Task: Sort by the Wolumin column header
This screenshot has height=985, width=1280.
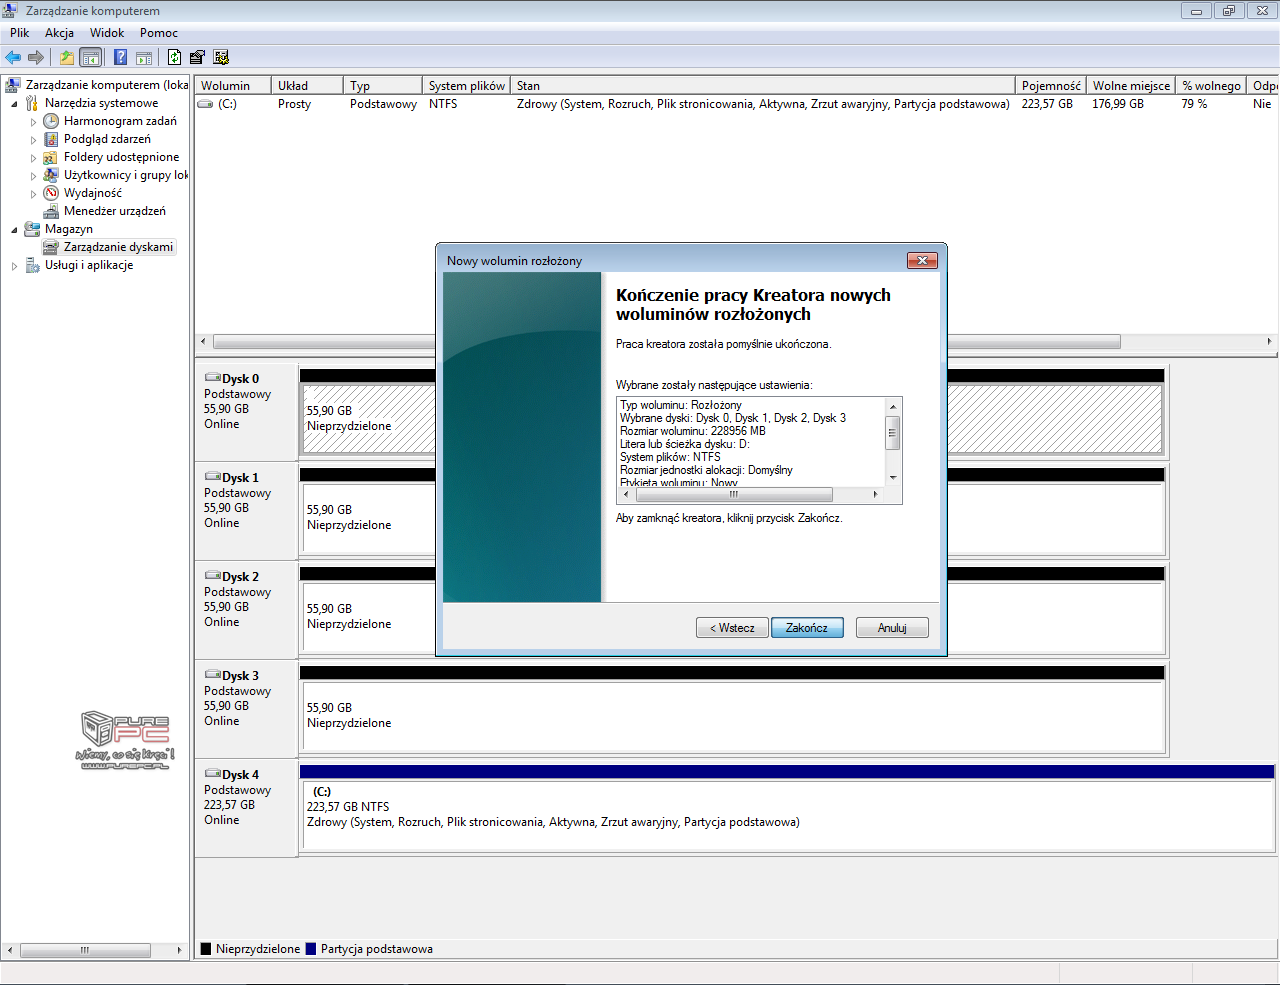Action: point(233,86)
